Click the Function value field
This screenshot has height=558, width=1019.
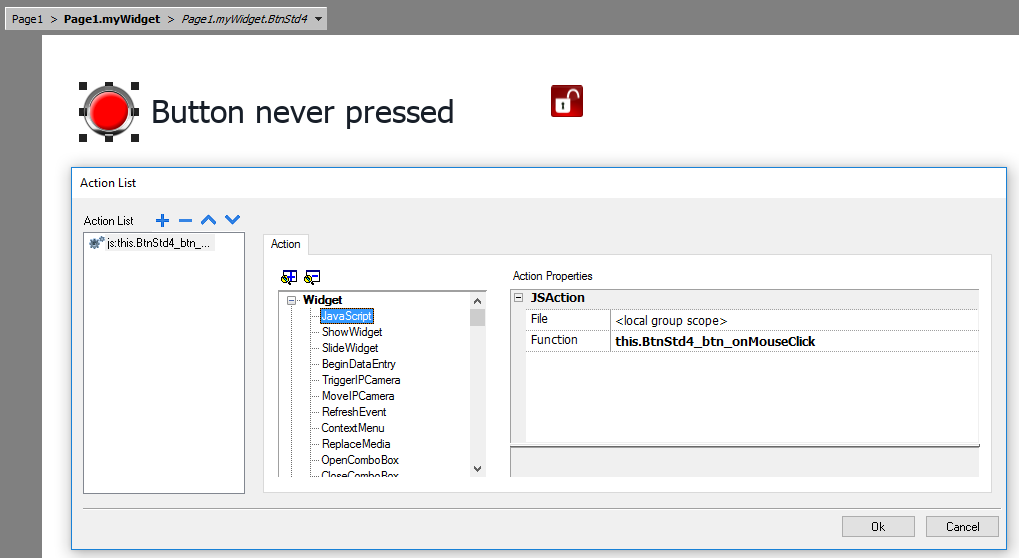pos(794,341)
